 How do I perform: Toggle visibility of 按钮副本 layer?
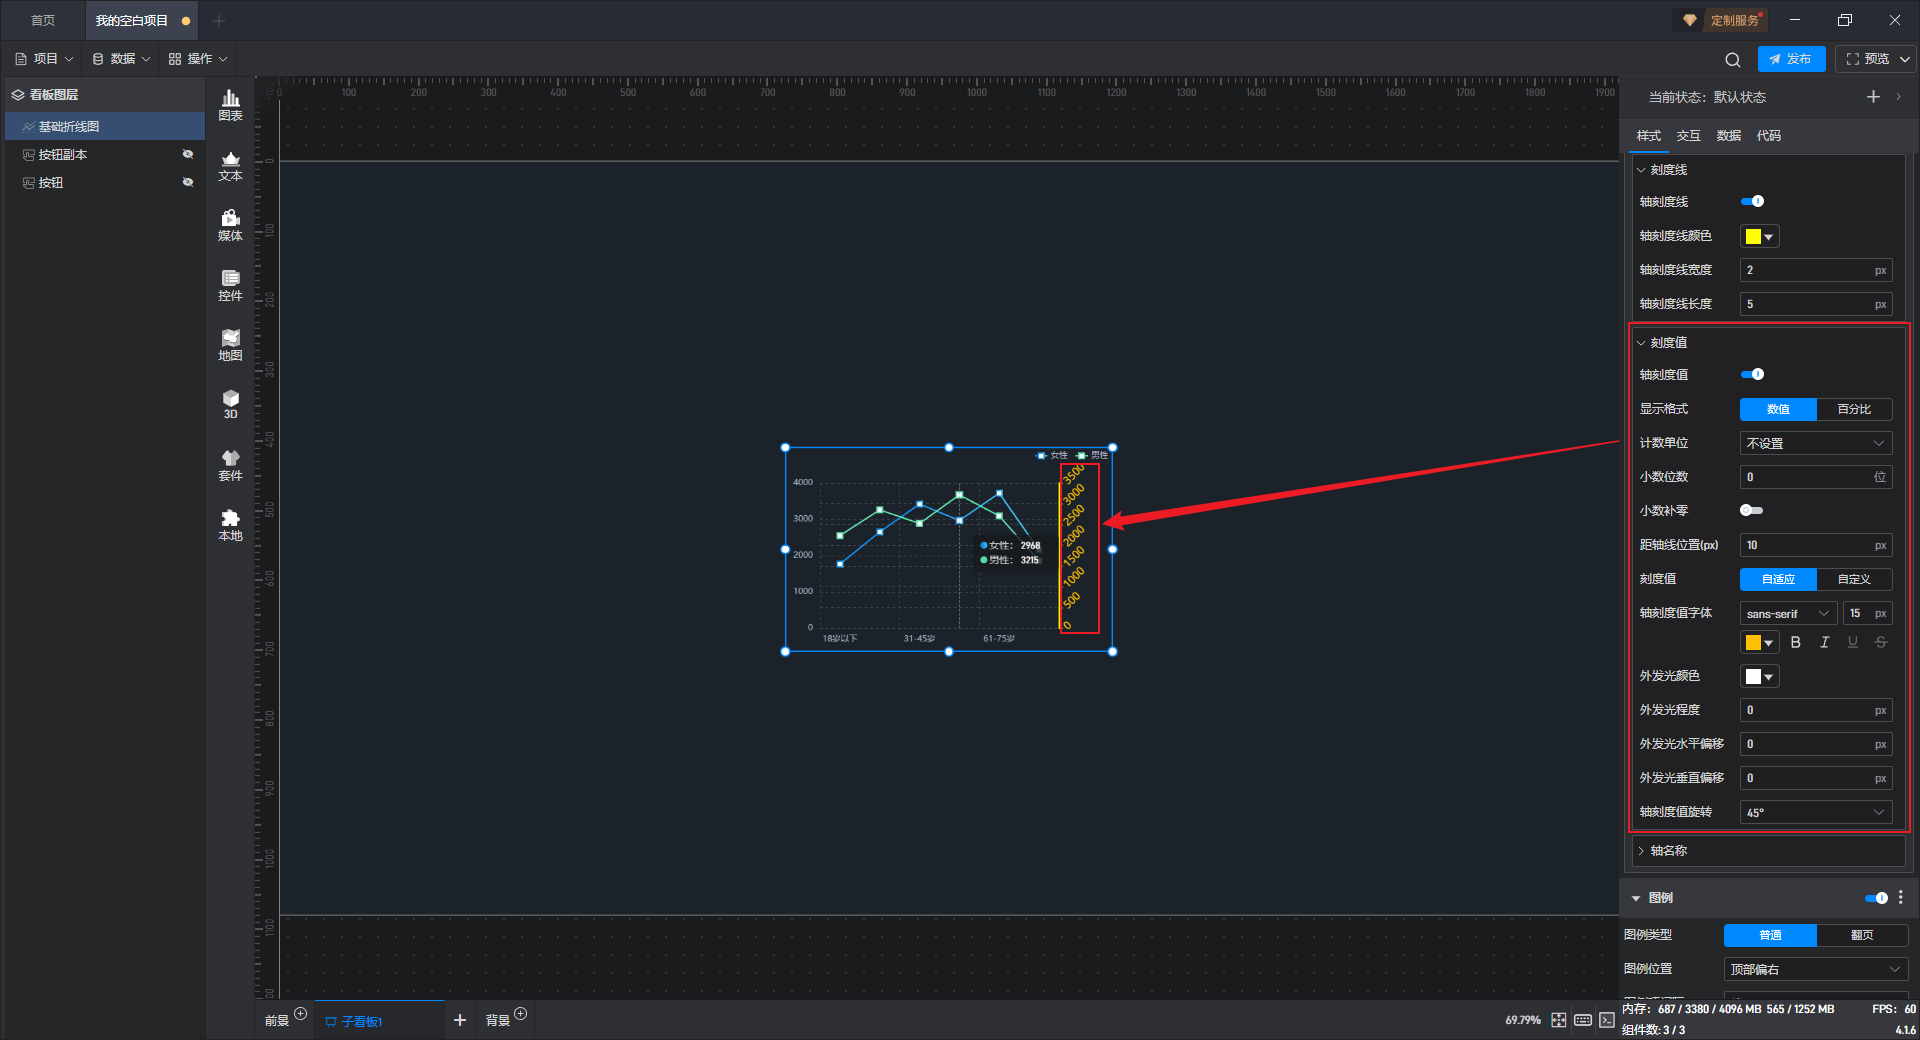coord(188,155)
